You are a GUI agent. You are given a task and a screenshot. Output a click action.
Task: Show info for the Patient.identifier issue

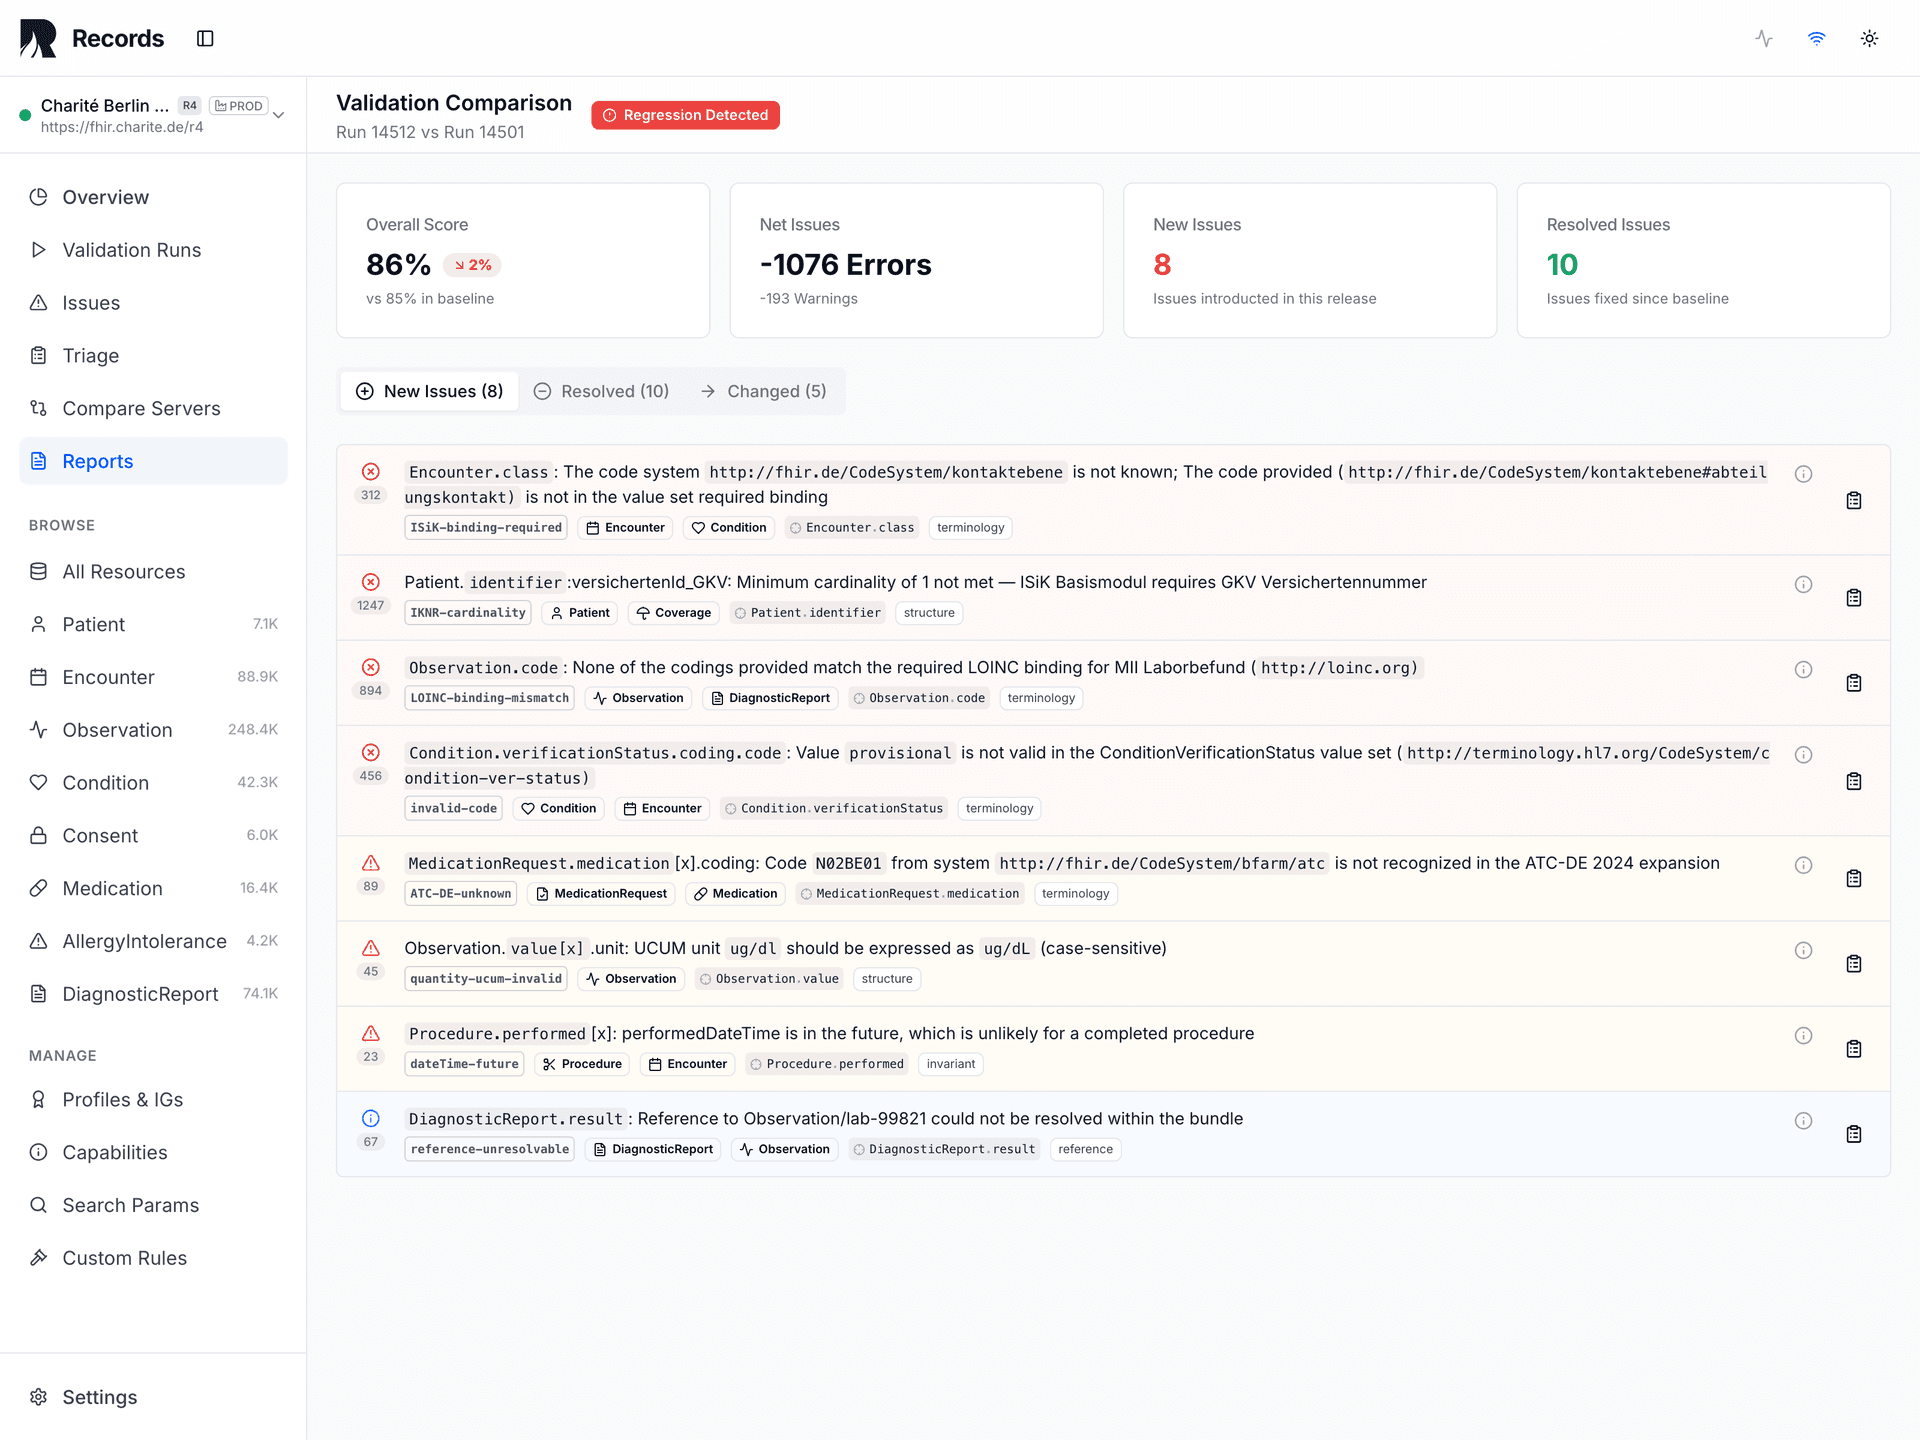1803,584
